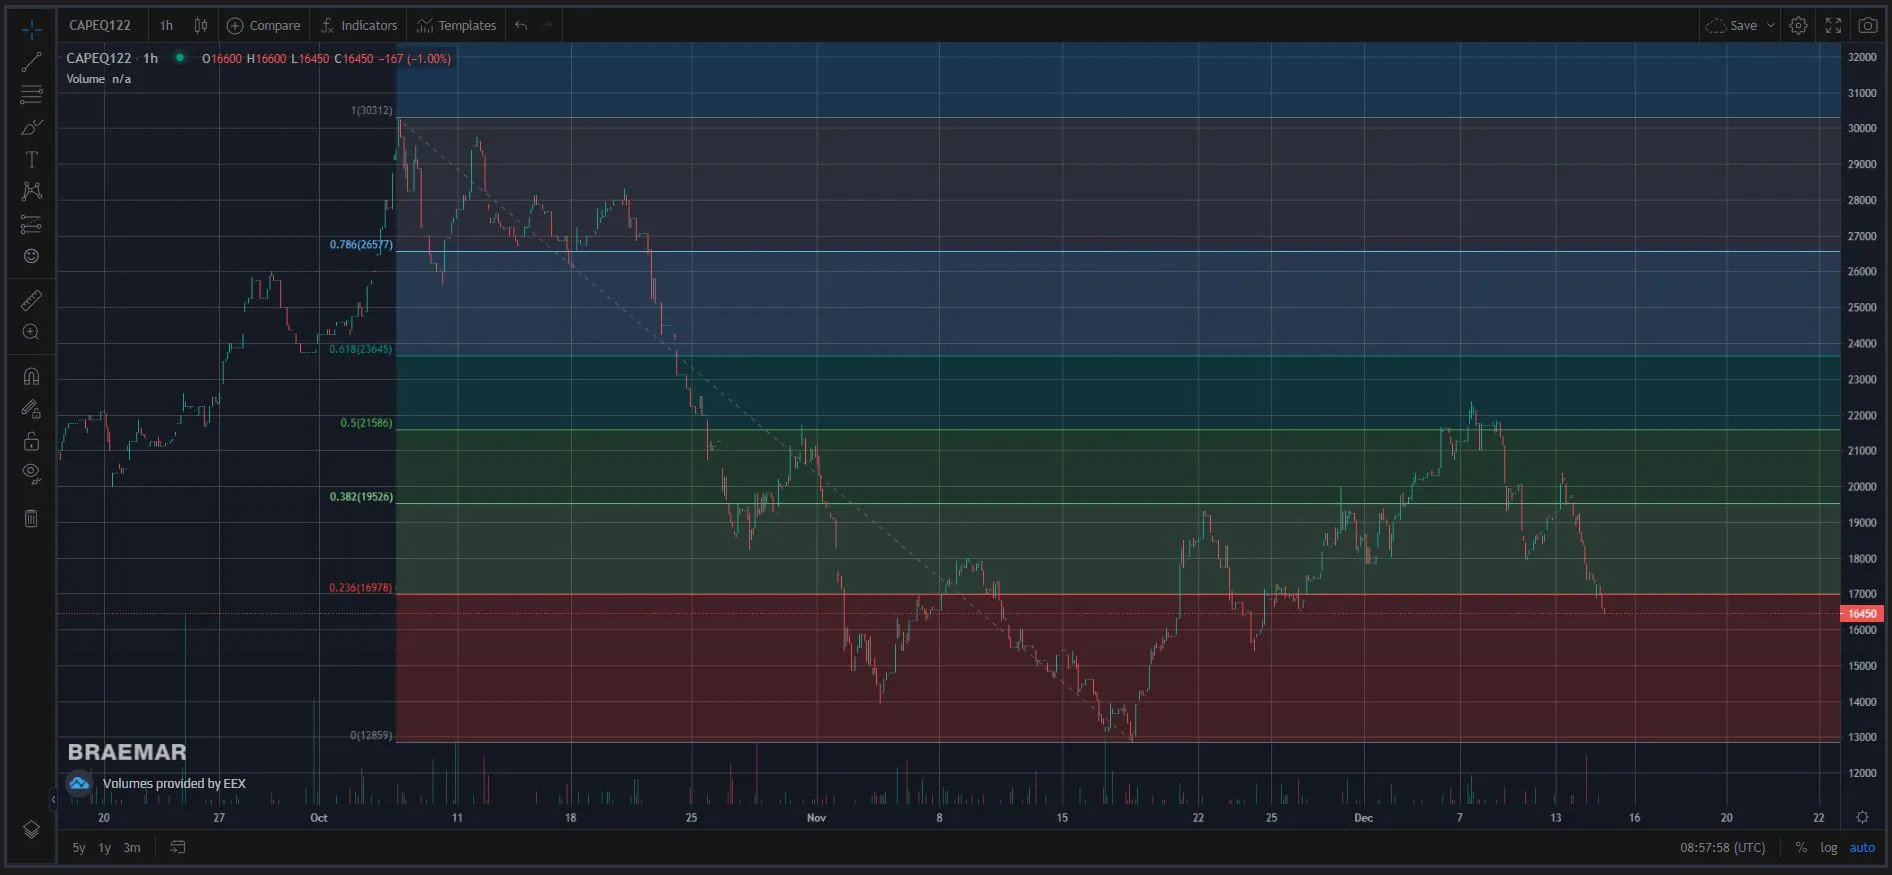Open the prediction and measurement tools

point(31,224)
